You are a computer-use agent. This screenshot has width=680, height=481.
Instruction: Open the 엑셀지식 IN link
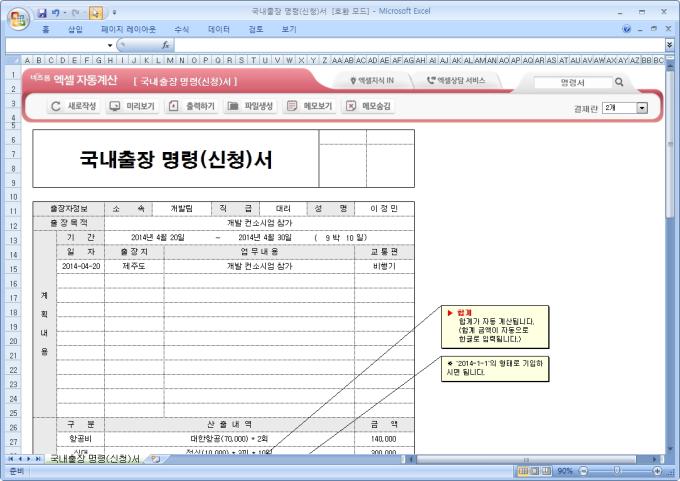coord(372,81)
